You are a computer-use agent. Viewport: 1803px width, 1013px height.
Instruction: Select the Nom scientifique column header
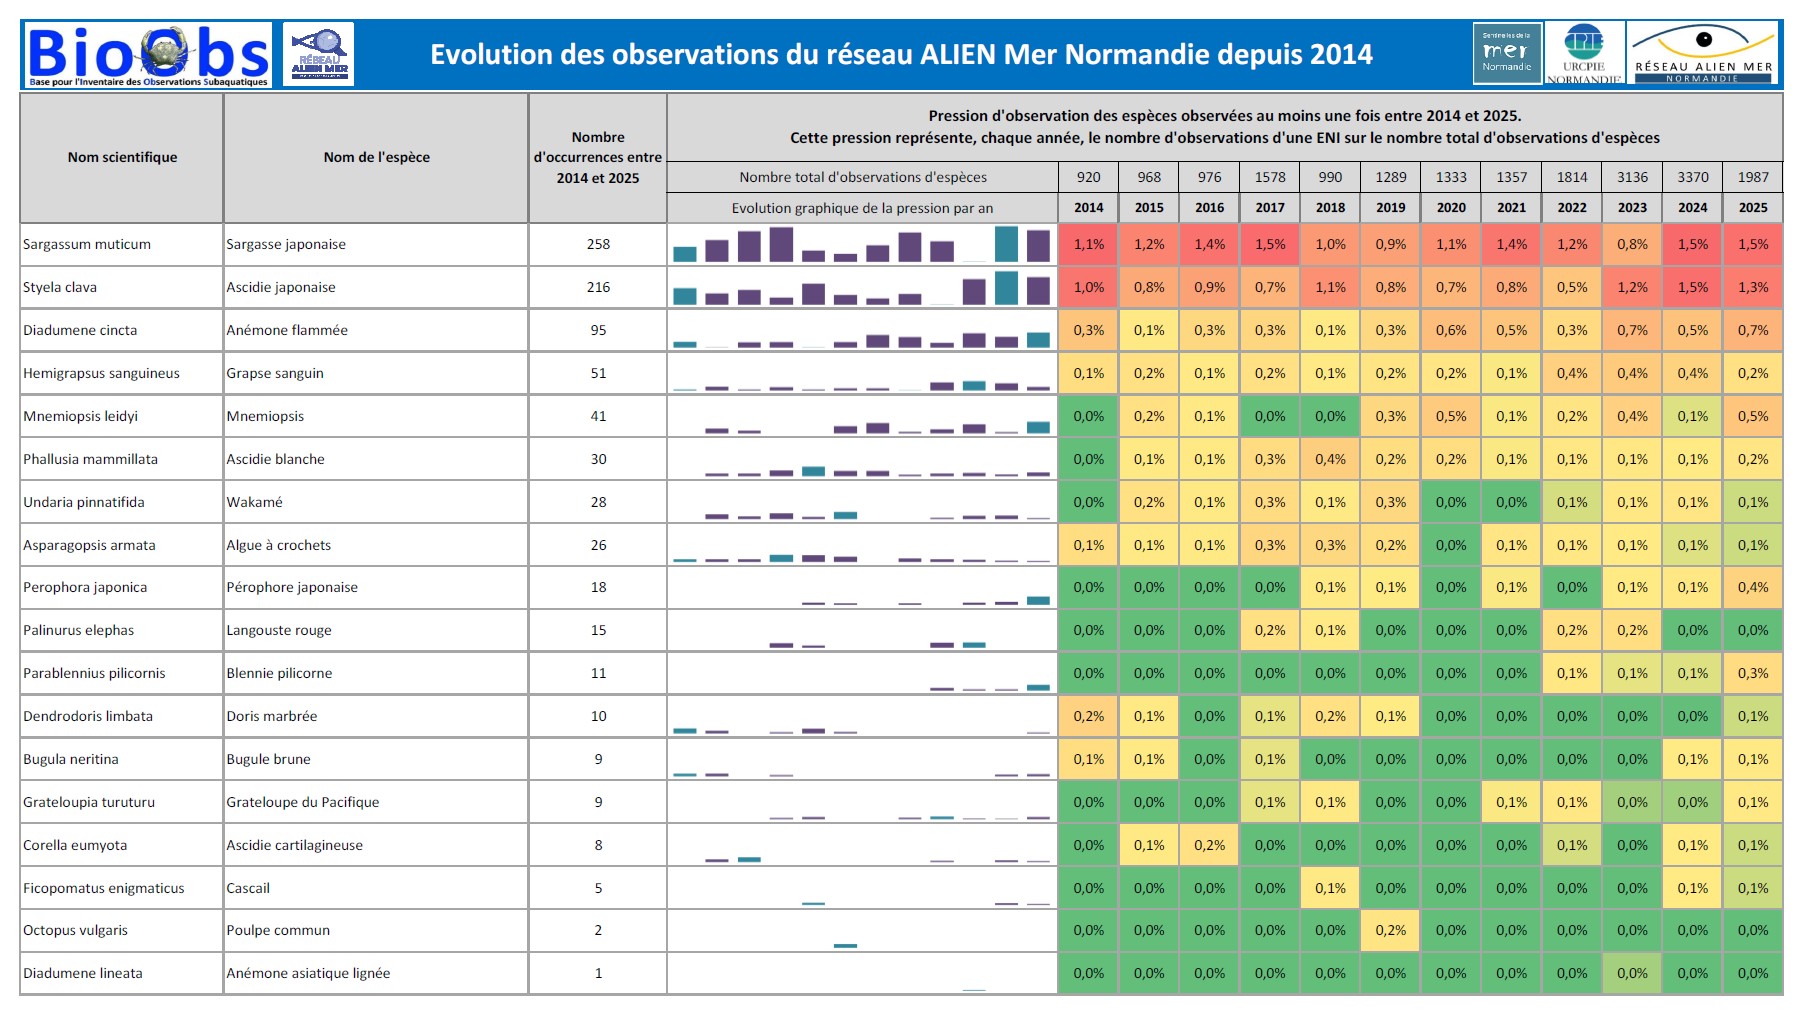pyautogui.click(x=122, y=157)
